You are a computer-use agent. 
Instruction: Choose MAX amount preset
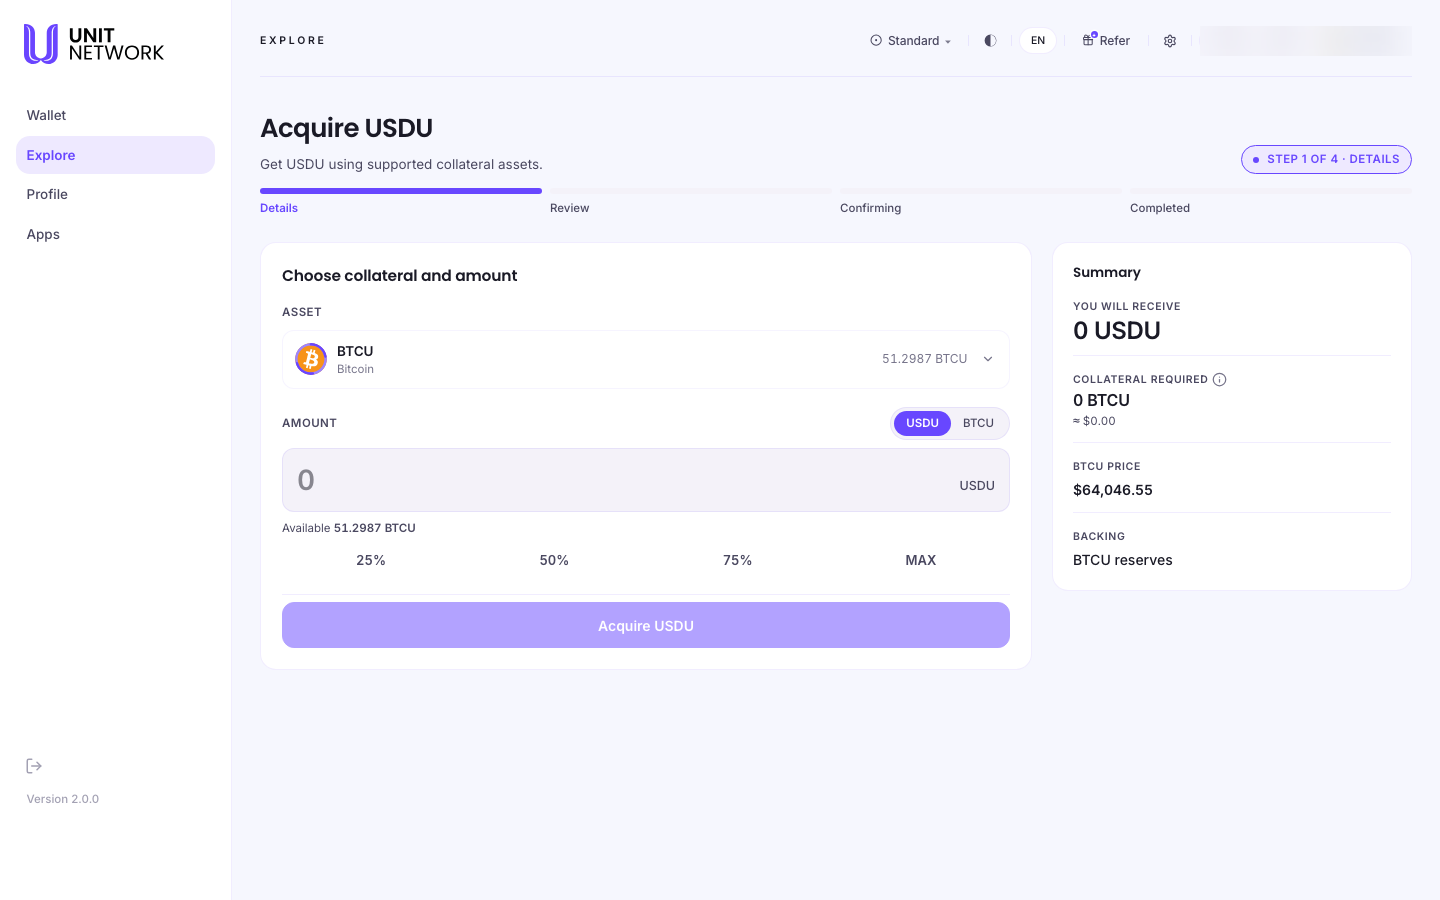point(921,560)
